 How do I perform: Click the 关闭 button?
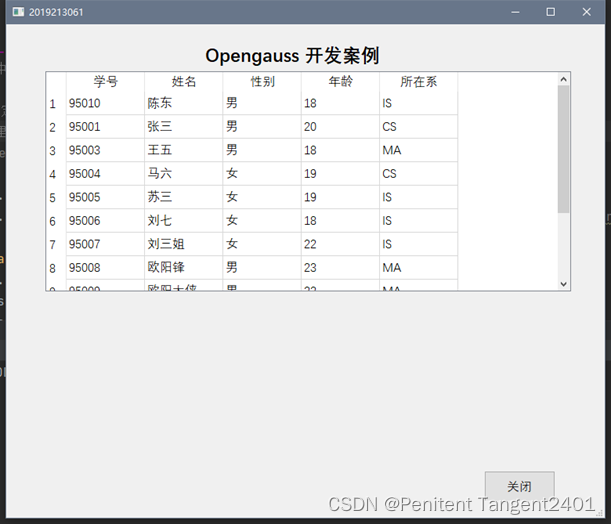click(x=519, y=486)
